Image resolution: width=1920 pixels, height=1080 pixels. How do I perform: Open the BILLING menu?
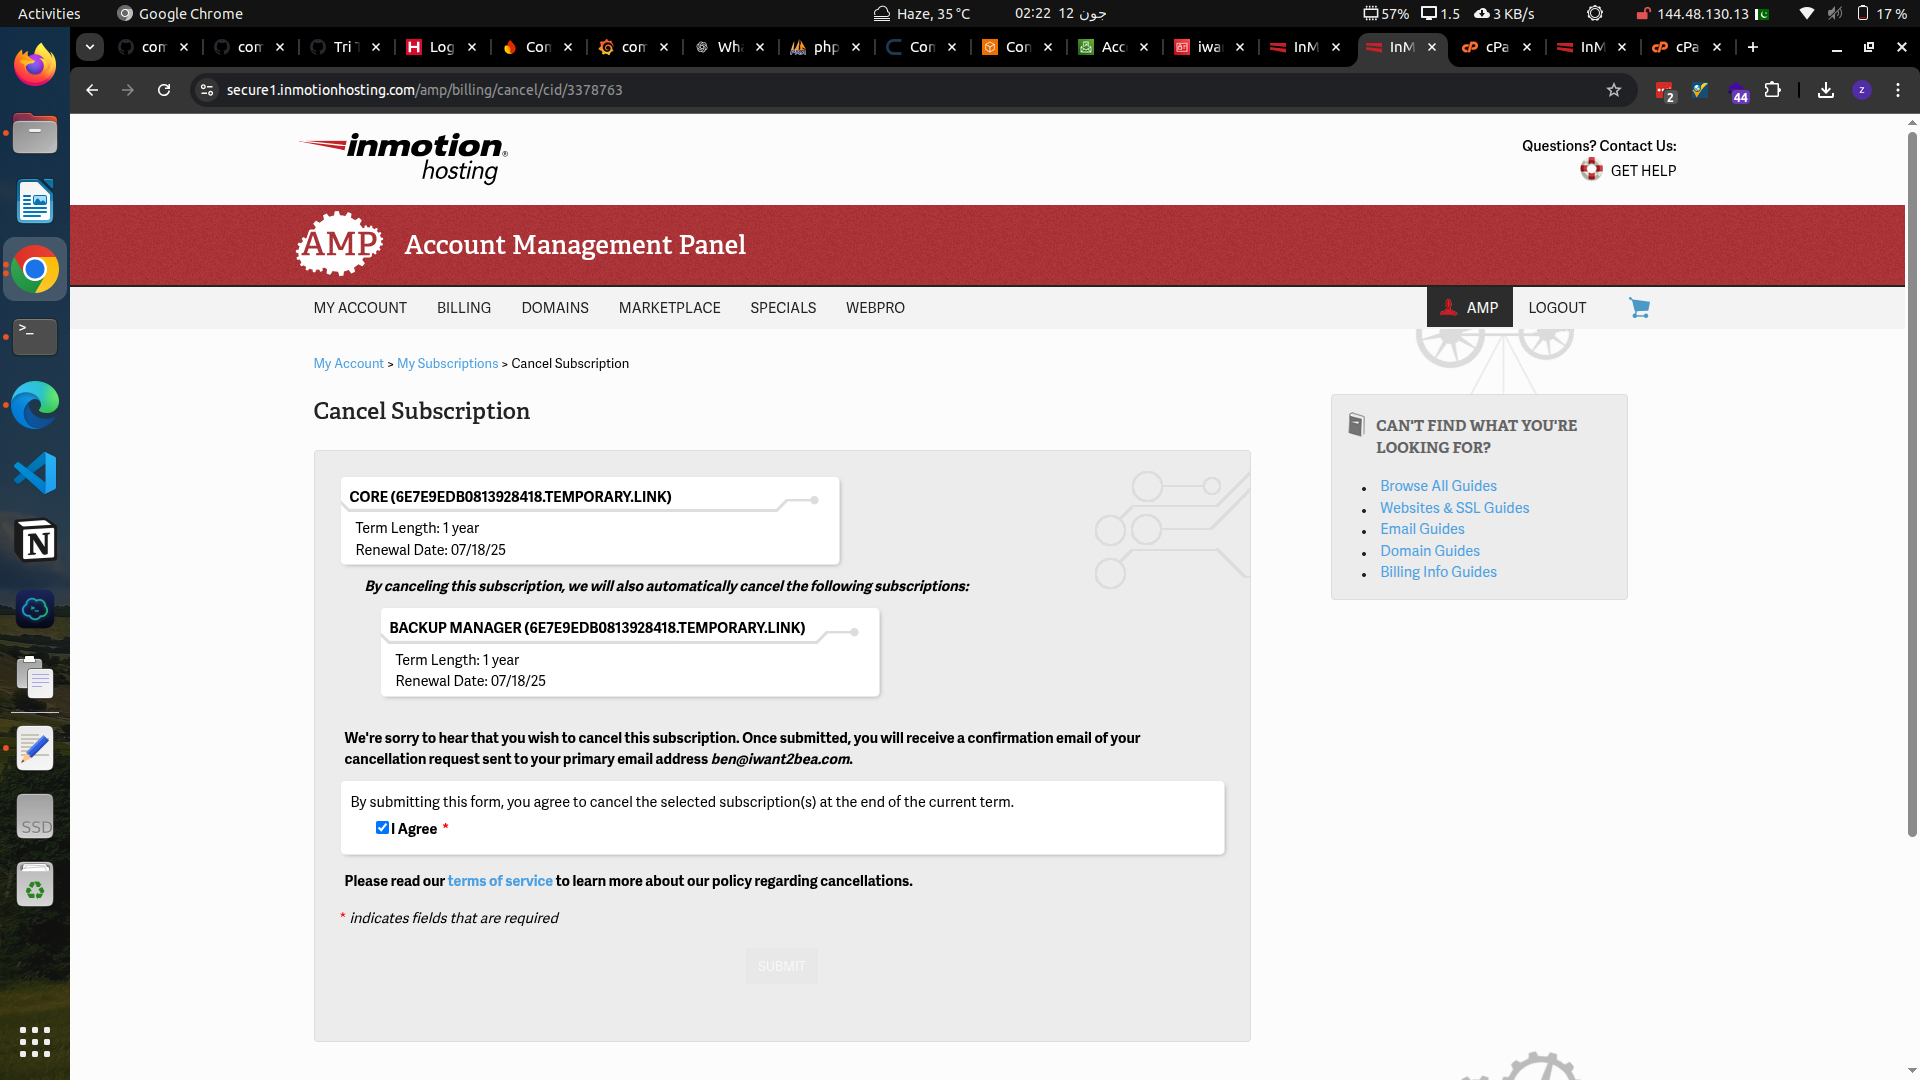[463, 308]
